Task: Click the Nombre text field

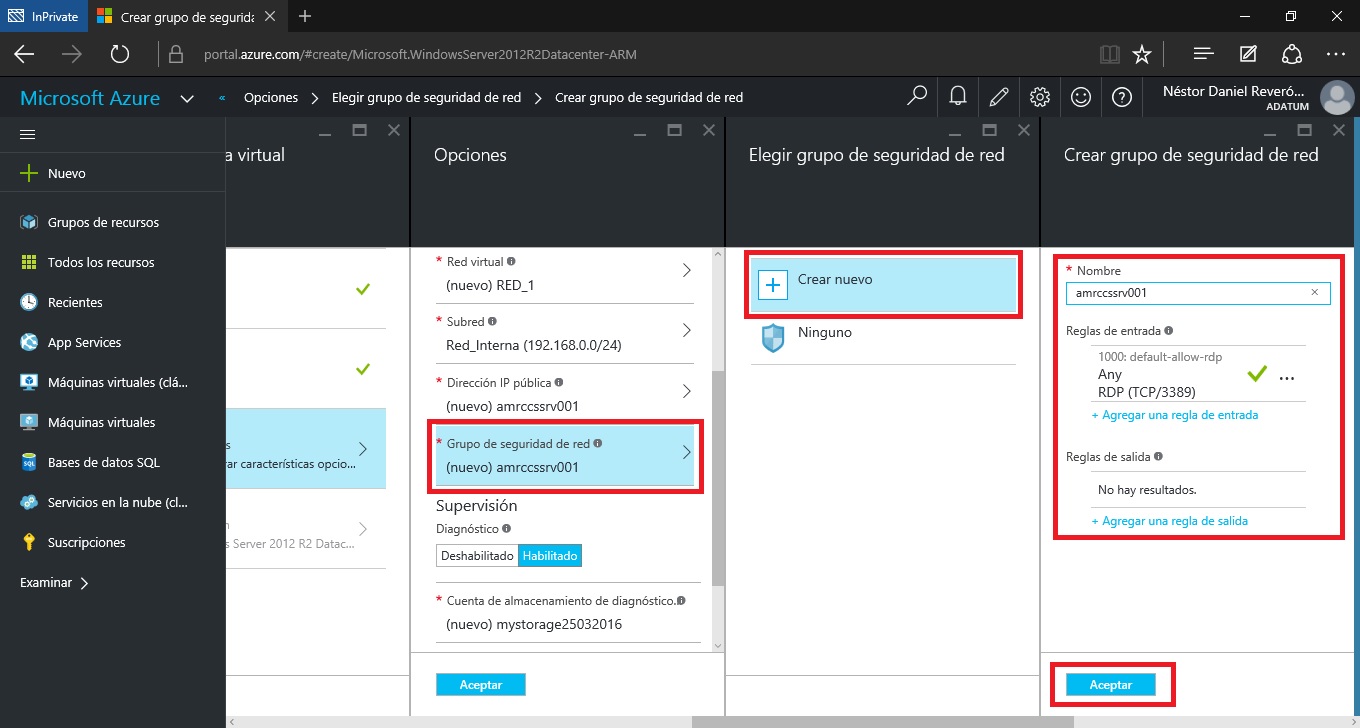Action: [x=1186, y=293]
